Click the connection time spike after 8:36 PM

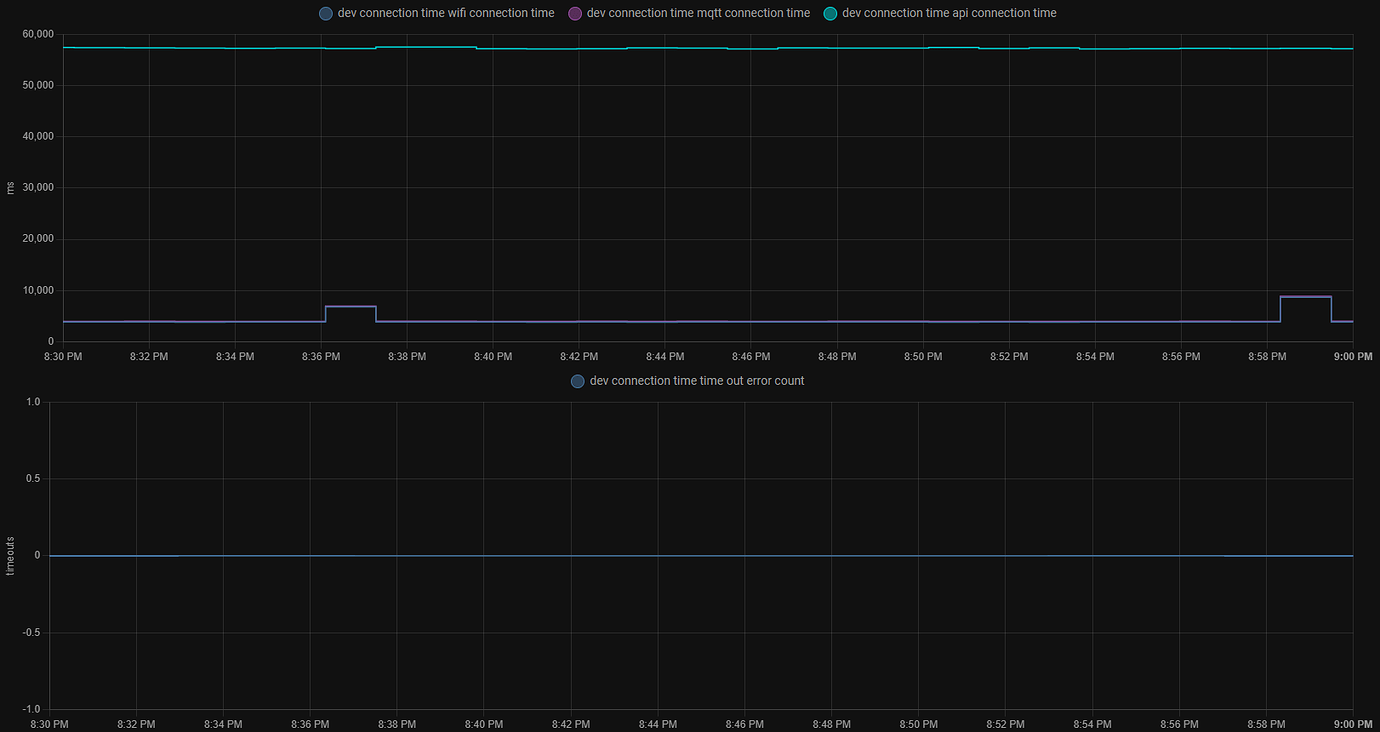point(350,306)
